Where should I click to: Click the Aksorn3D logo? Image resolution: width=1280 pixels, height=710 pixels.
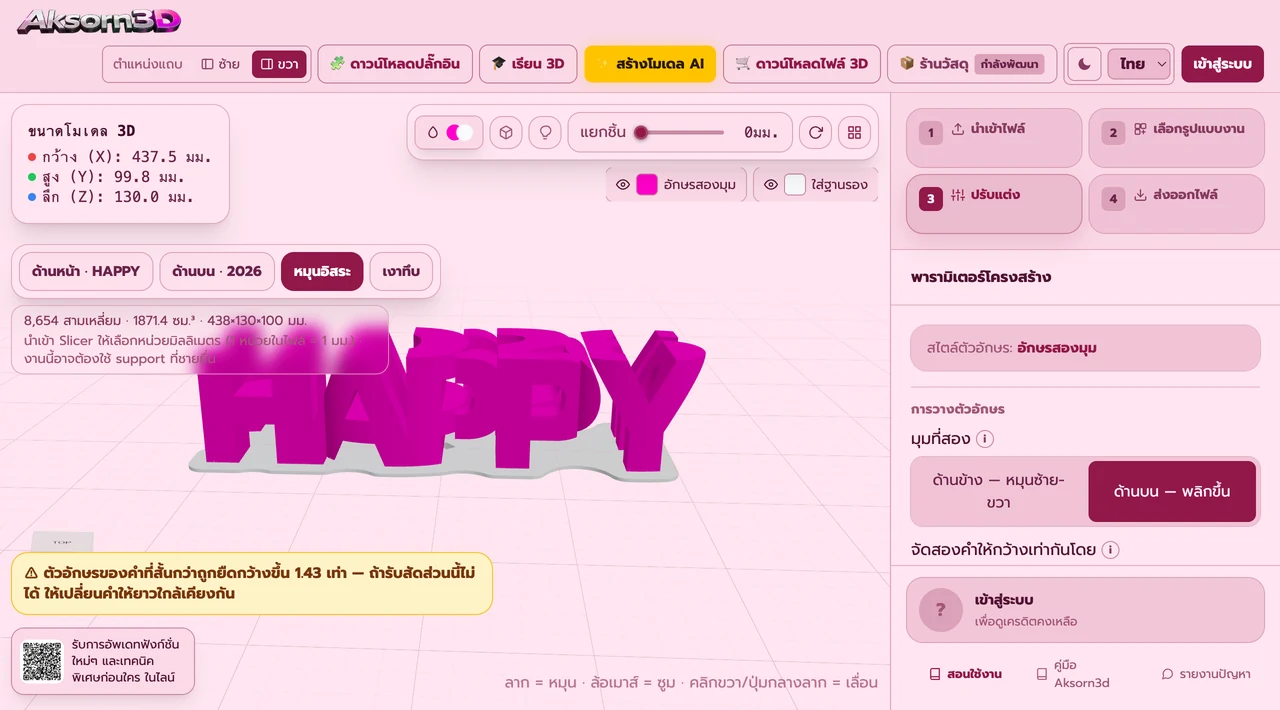tap(99, 20)
